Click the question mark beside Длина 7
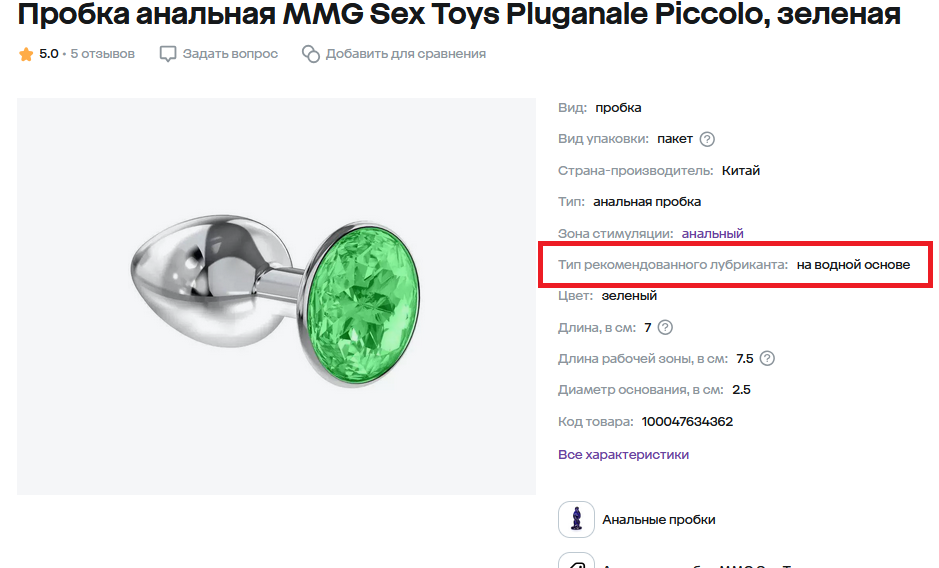939x568 pixels. coord(666,327)
